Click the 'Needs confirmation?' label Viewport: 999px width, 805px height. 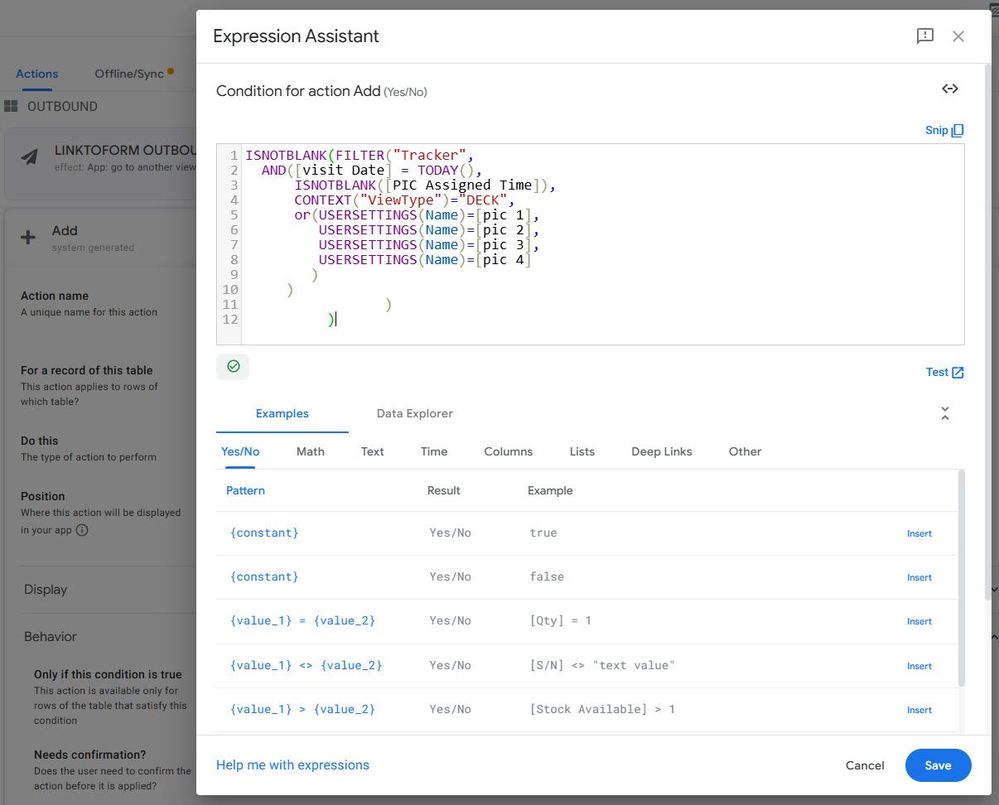click(x=90, y=755)
